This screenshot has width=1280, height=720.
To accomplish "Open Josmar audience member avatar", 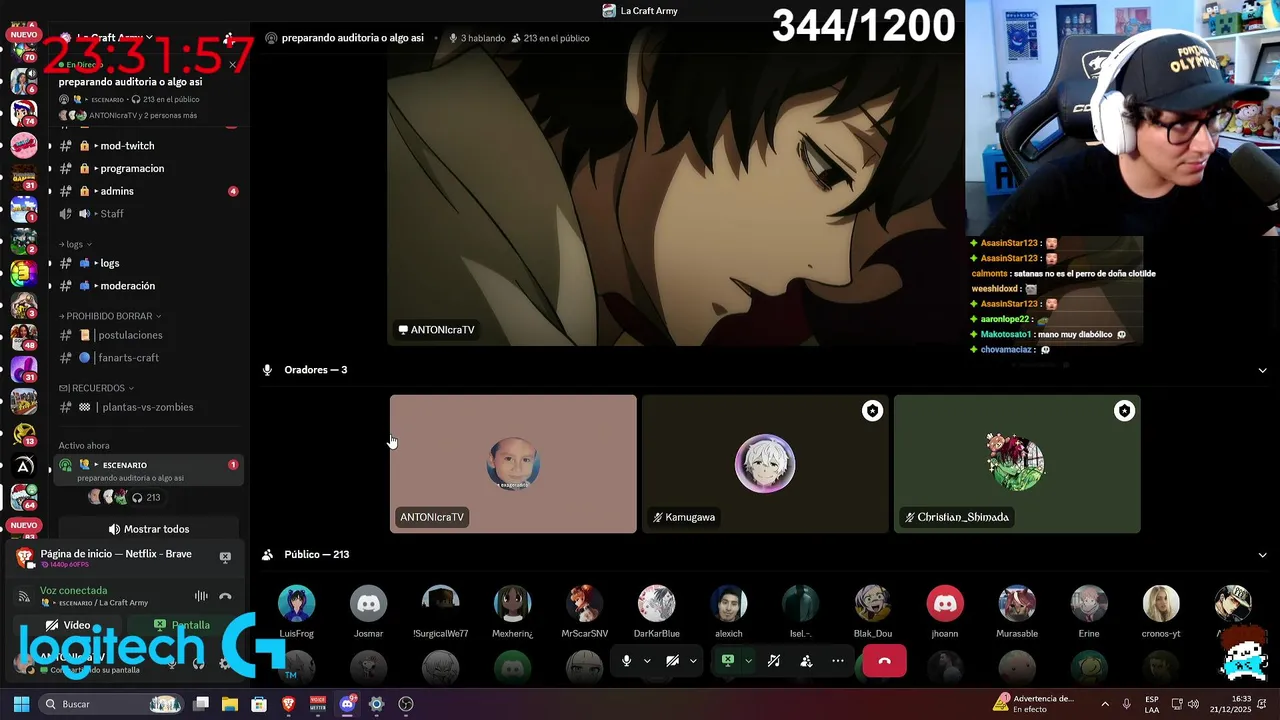I will (x=368, y=603).
